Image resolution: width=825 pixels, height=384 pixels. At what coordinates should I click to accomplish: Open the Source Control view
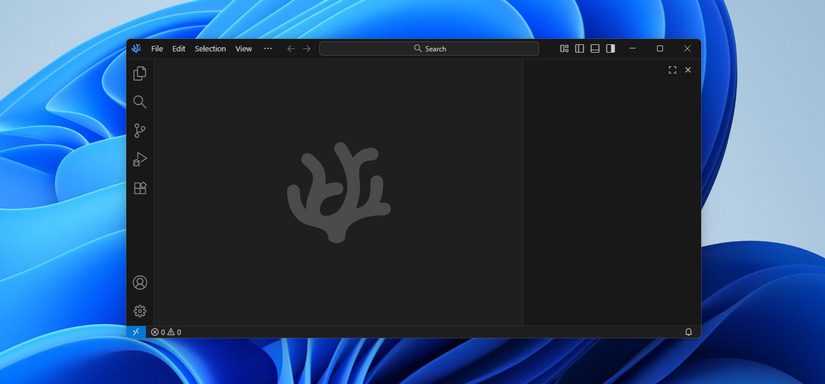(139, 130)
